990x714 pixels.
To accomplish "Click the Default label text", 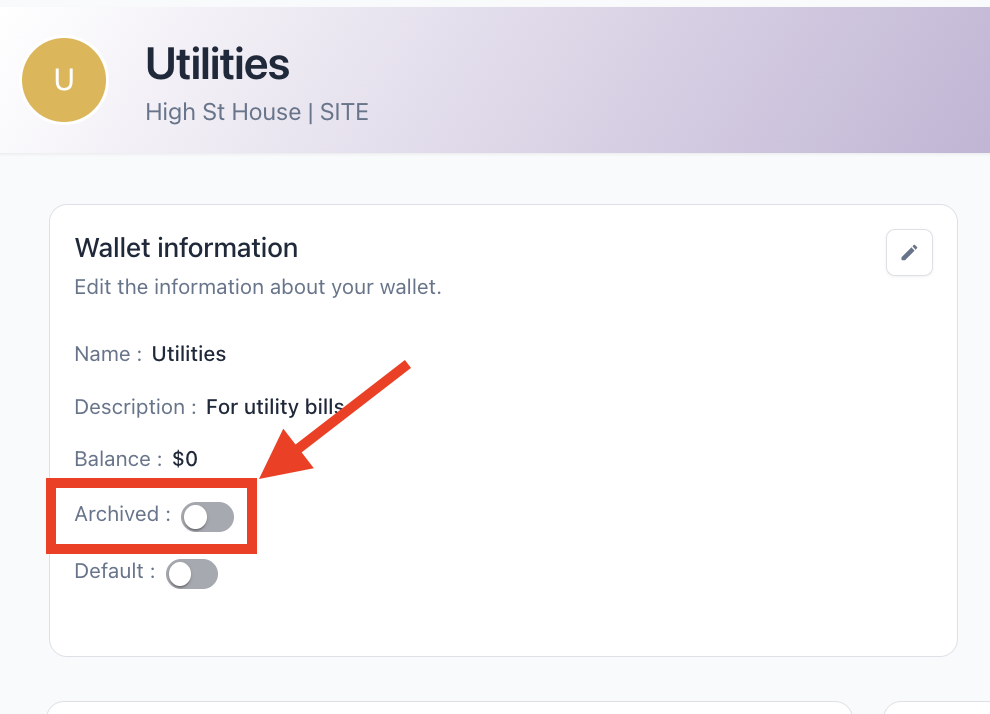I will click(x=114, y=571).
